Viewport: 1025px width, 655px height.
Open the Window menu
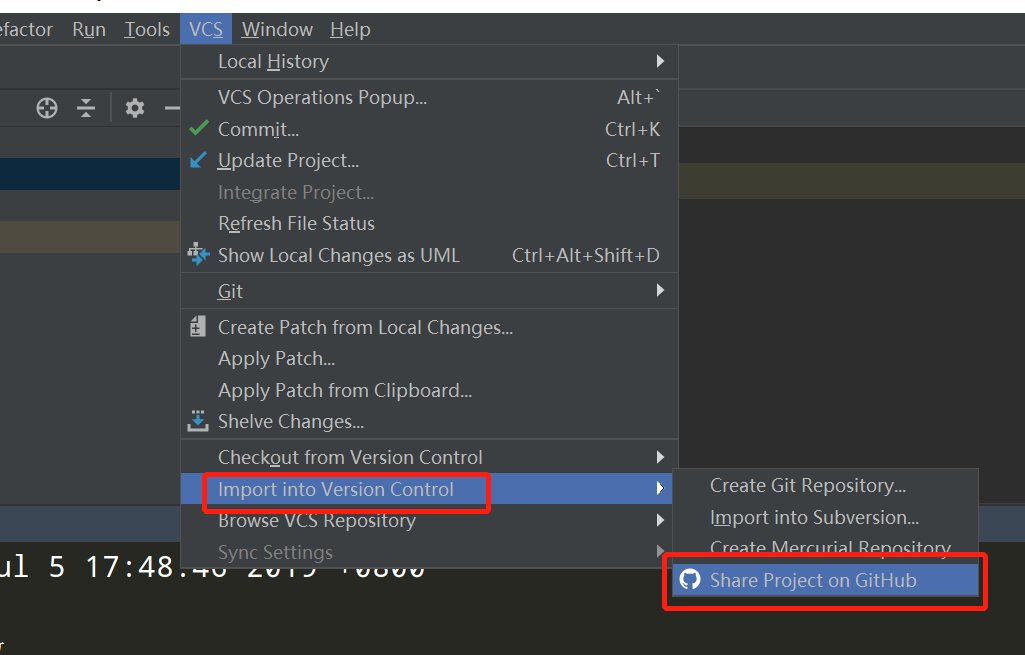coord(277,29)
